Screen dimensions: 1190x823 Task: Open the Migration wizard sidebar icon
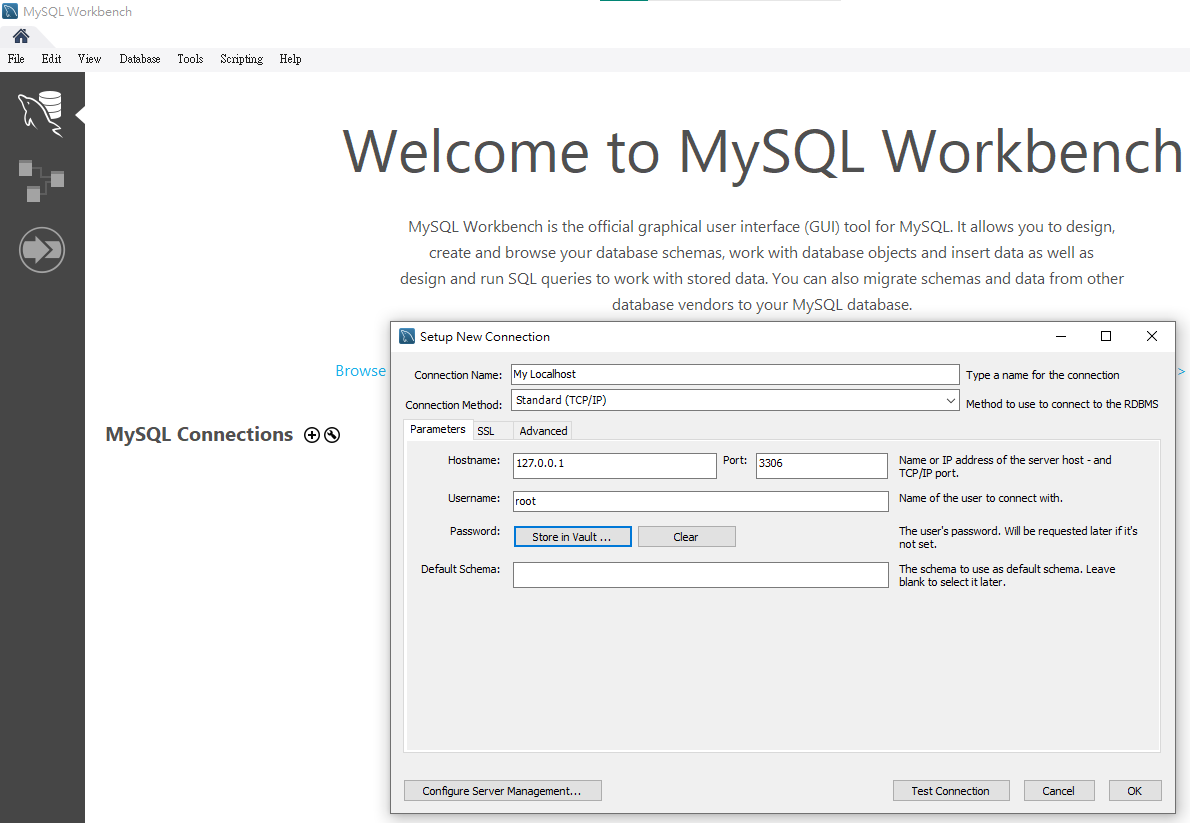42,250
